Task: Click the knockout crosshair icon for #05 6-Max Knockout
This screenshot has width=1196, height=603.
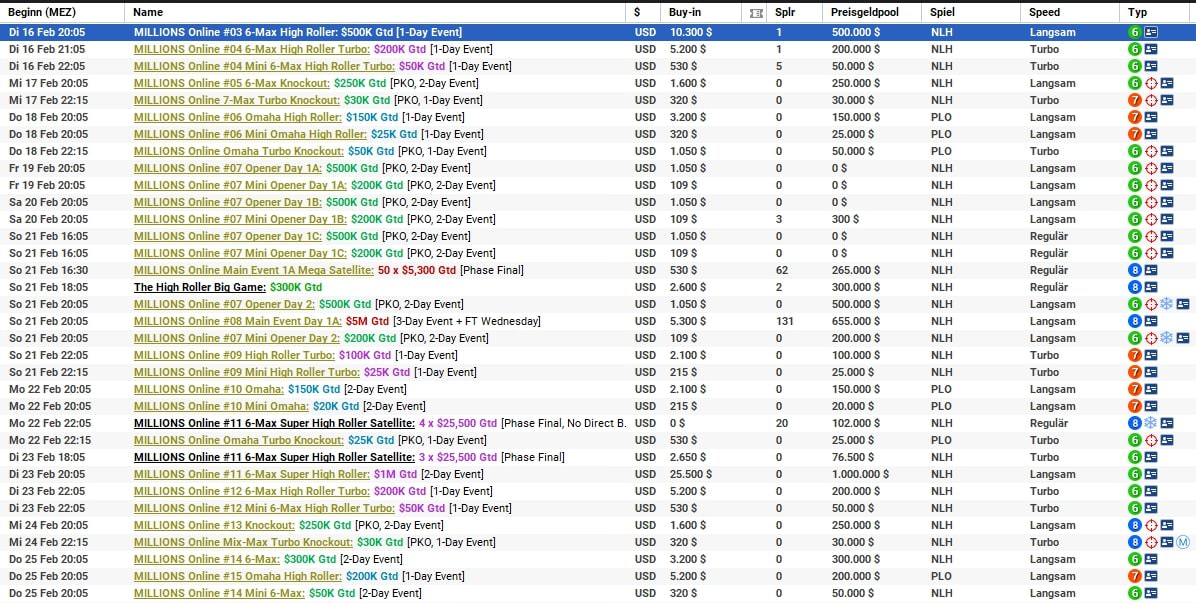Action: pyautogui.click(x=1151, y=83)
